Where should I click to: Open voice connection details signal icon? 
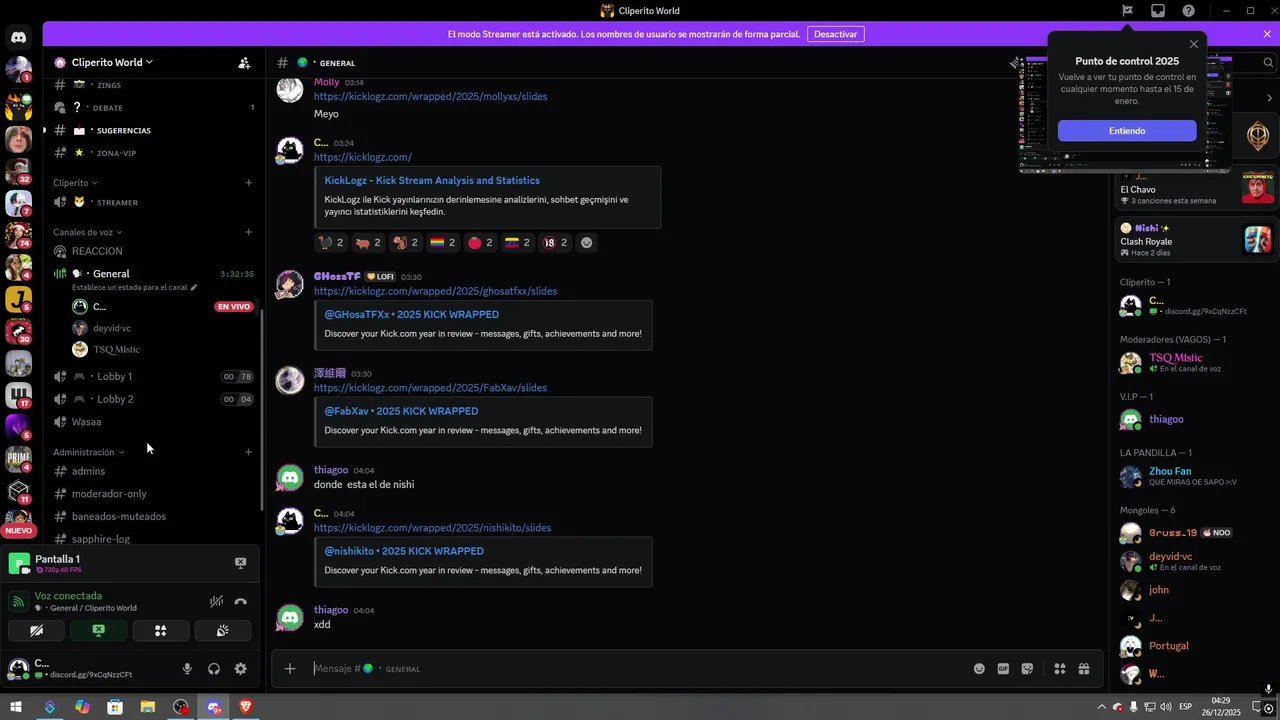coord(17,601)
